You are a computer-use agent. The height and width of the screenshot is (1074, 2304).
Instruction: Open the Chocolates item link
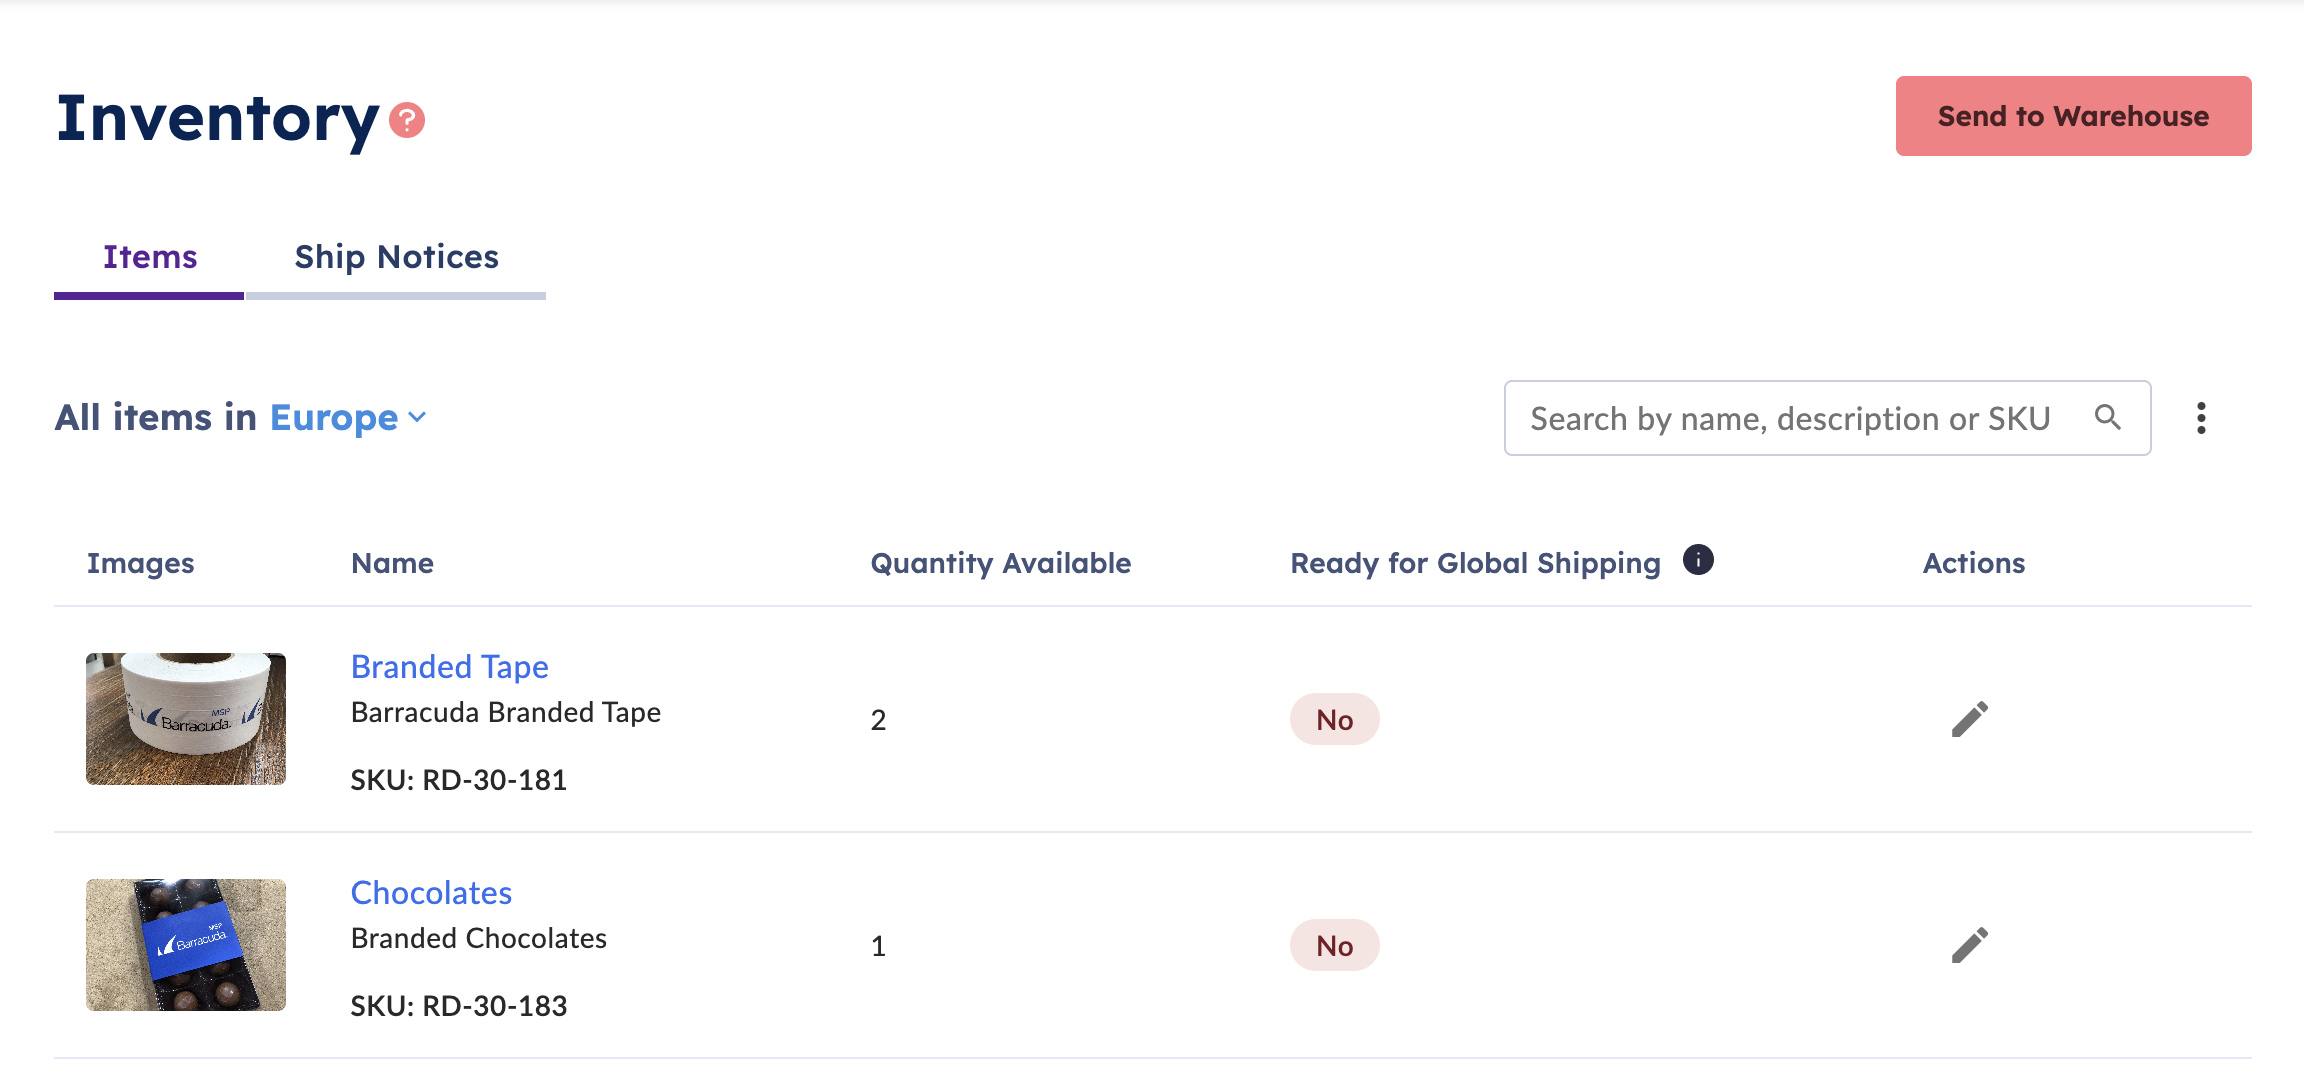pos(431,892)
